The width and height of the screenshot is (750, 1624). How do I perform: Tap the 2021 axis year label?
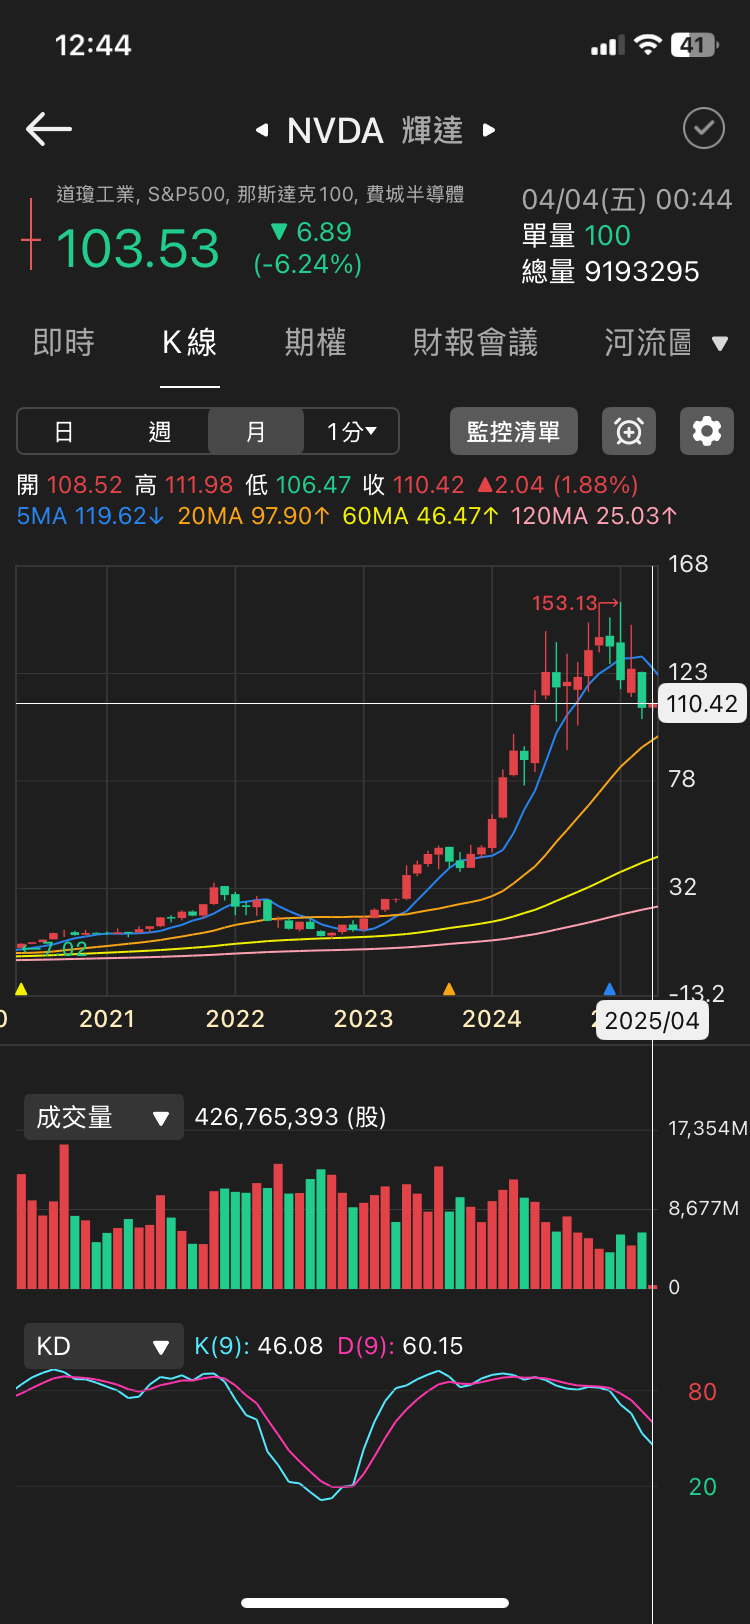click(107, 1019)
